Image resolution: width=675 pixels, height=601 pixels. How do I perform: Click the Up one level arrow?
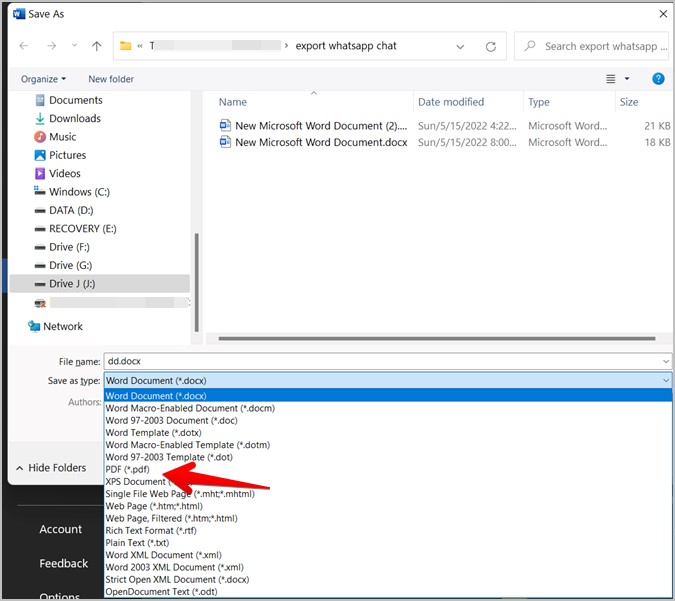click(96, 46)
